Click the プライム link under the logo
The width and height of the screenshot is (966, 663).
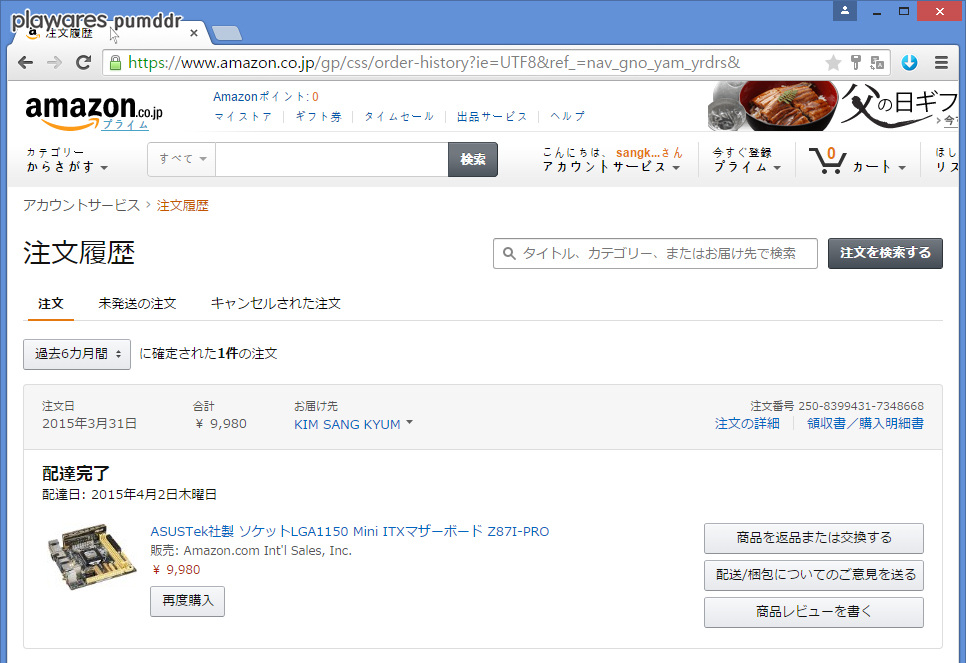pyautogui.click(x=125, y=124)
